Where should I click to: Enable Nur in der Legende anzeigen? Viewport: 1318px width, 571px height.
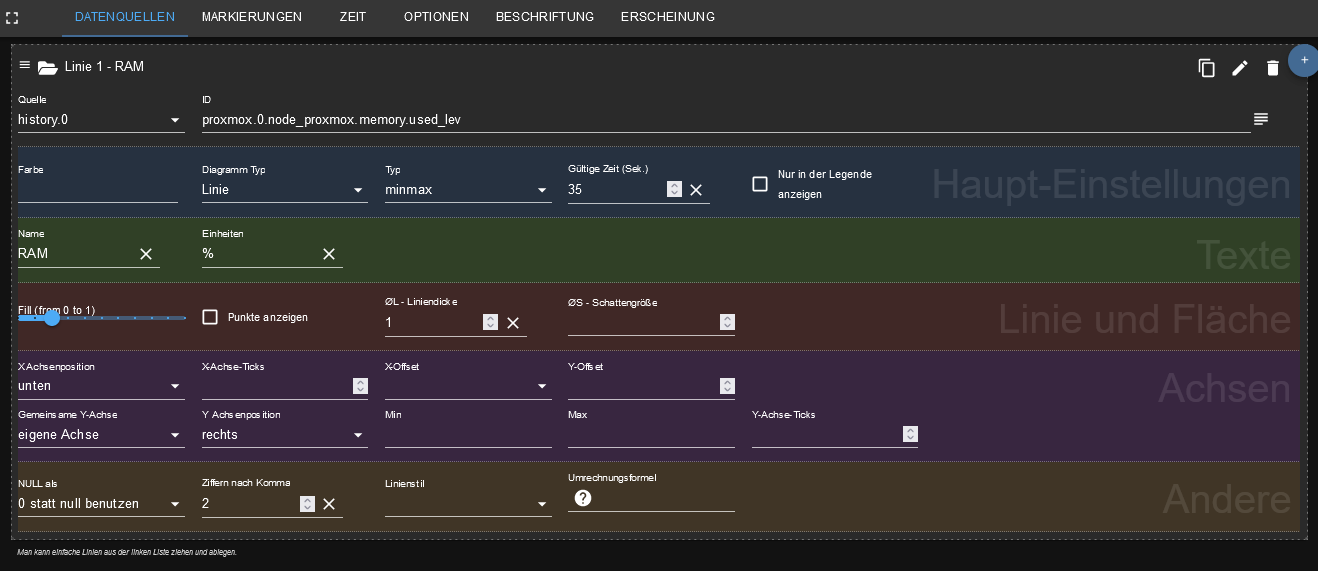(760, 184)
